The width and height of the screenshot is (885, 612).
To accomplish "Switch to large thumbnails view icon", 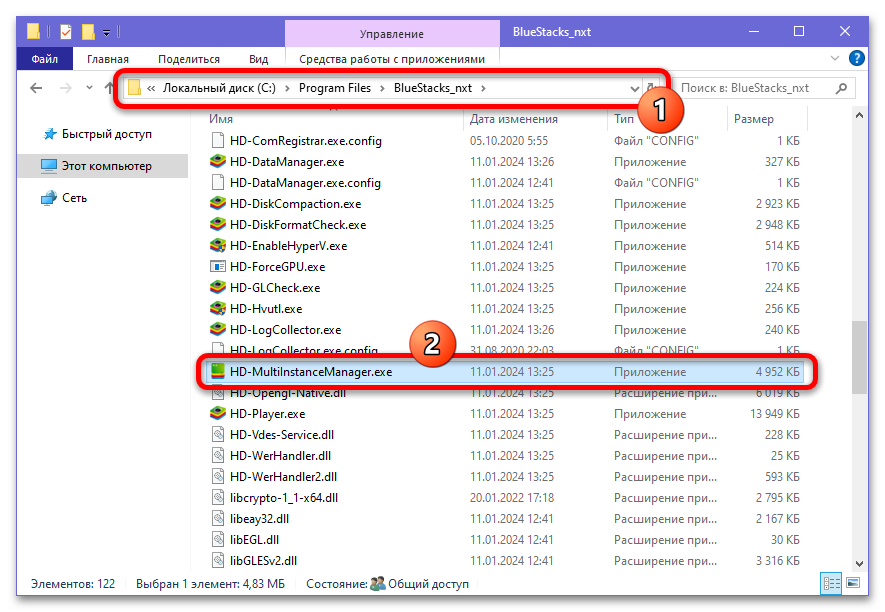I will [x=853, y=583].
